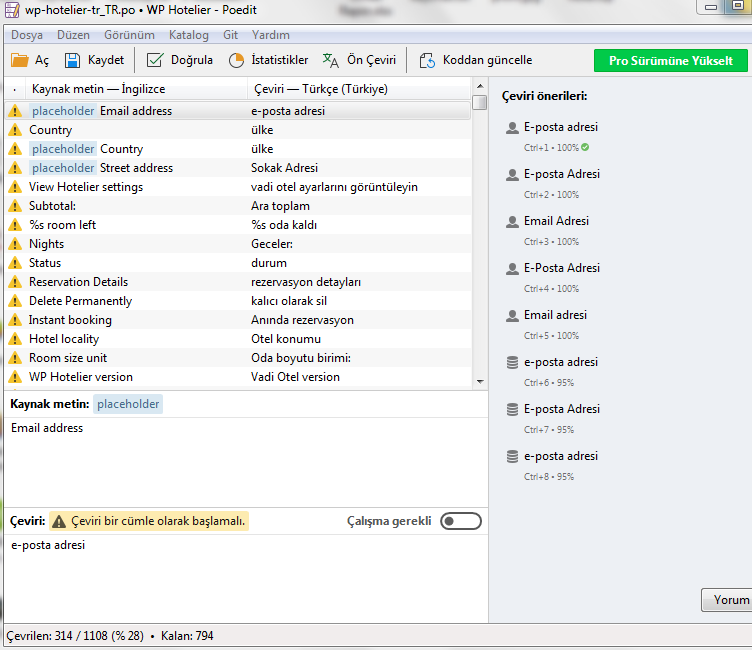Screen dimensions: 752x650
Task: Select the WP Hotelier version row
Action: coord(238,377)
